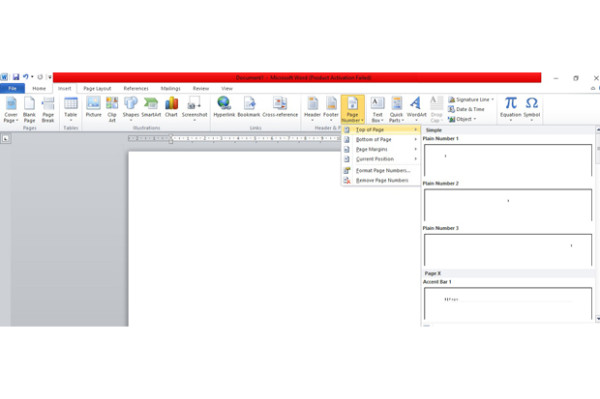Insert a Page Break
This screenshot has height=399, width=600.
coord(48,109)
